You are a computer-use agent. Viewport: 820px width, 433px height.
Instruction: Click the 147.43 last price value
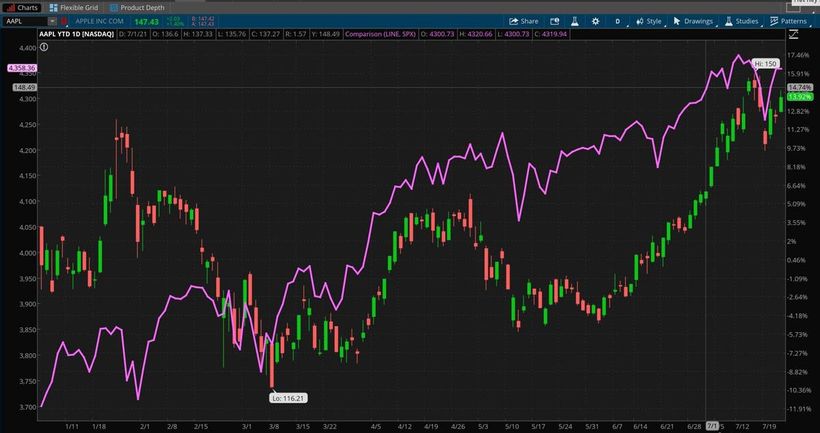click(x=146, y=21)
